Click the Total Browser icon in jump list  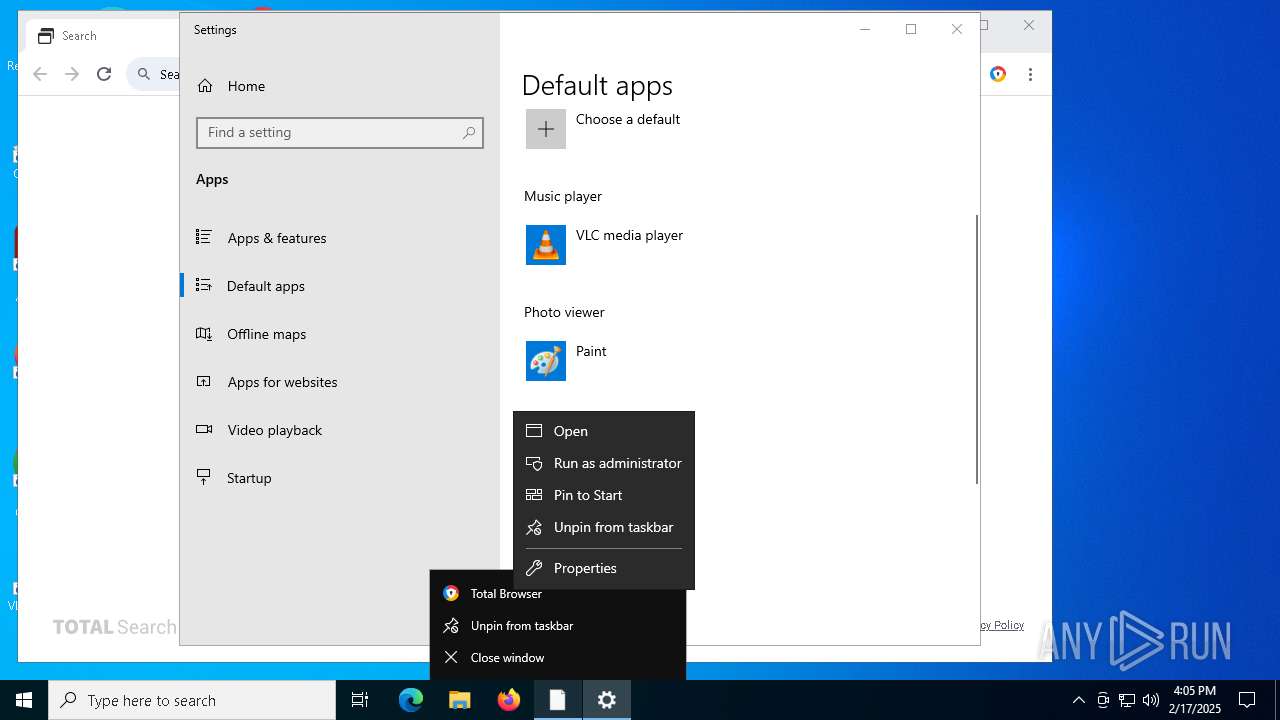[x=451, y=593]
